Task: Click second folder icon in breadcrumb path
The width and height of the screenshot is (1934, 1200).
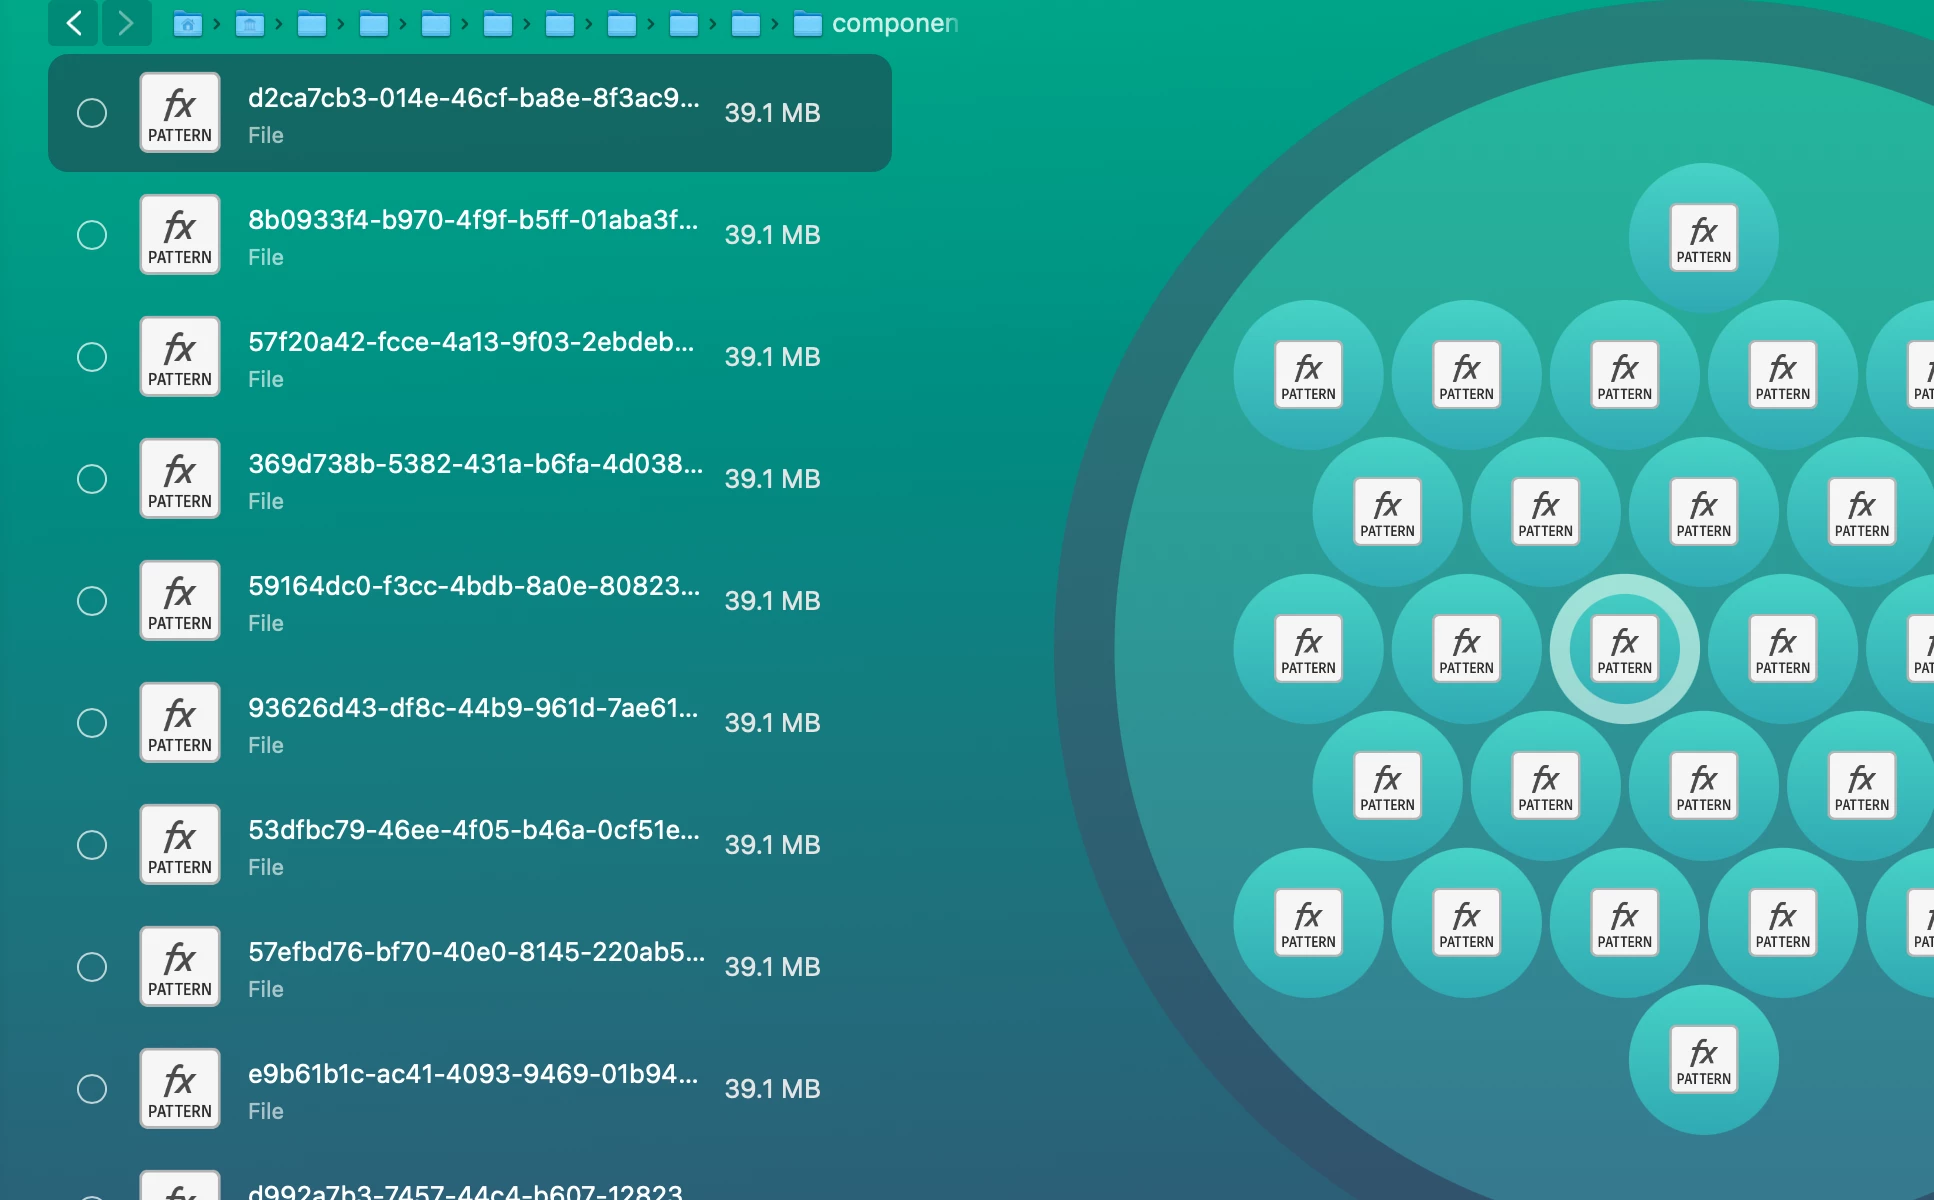Action: [x=249, y=24]
